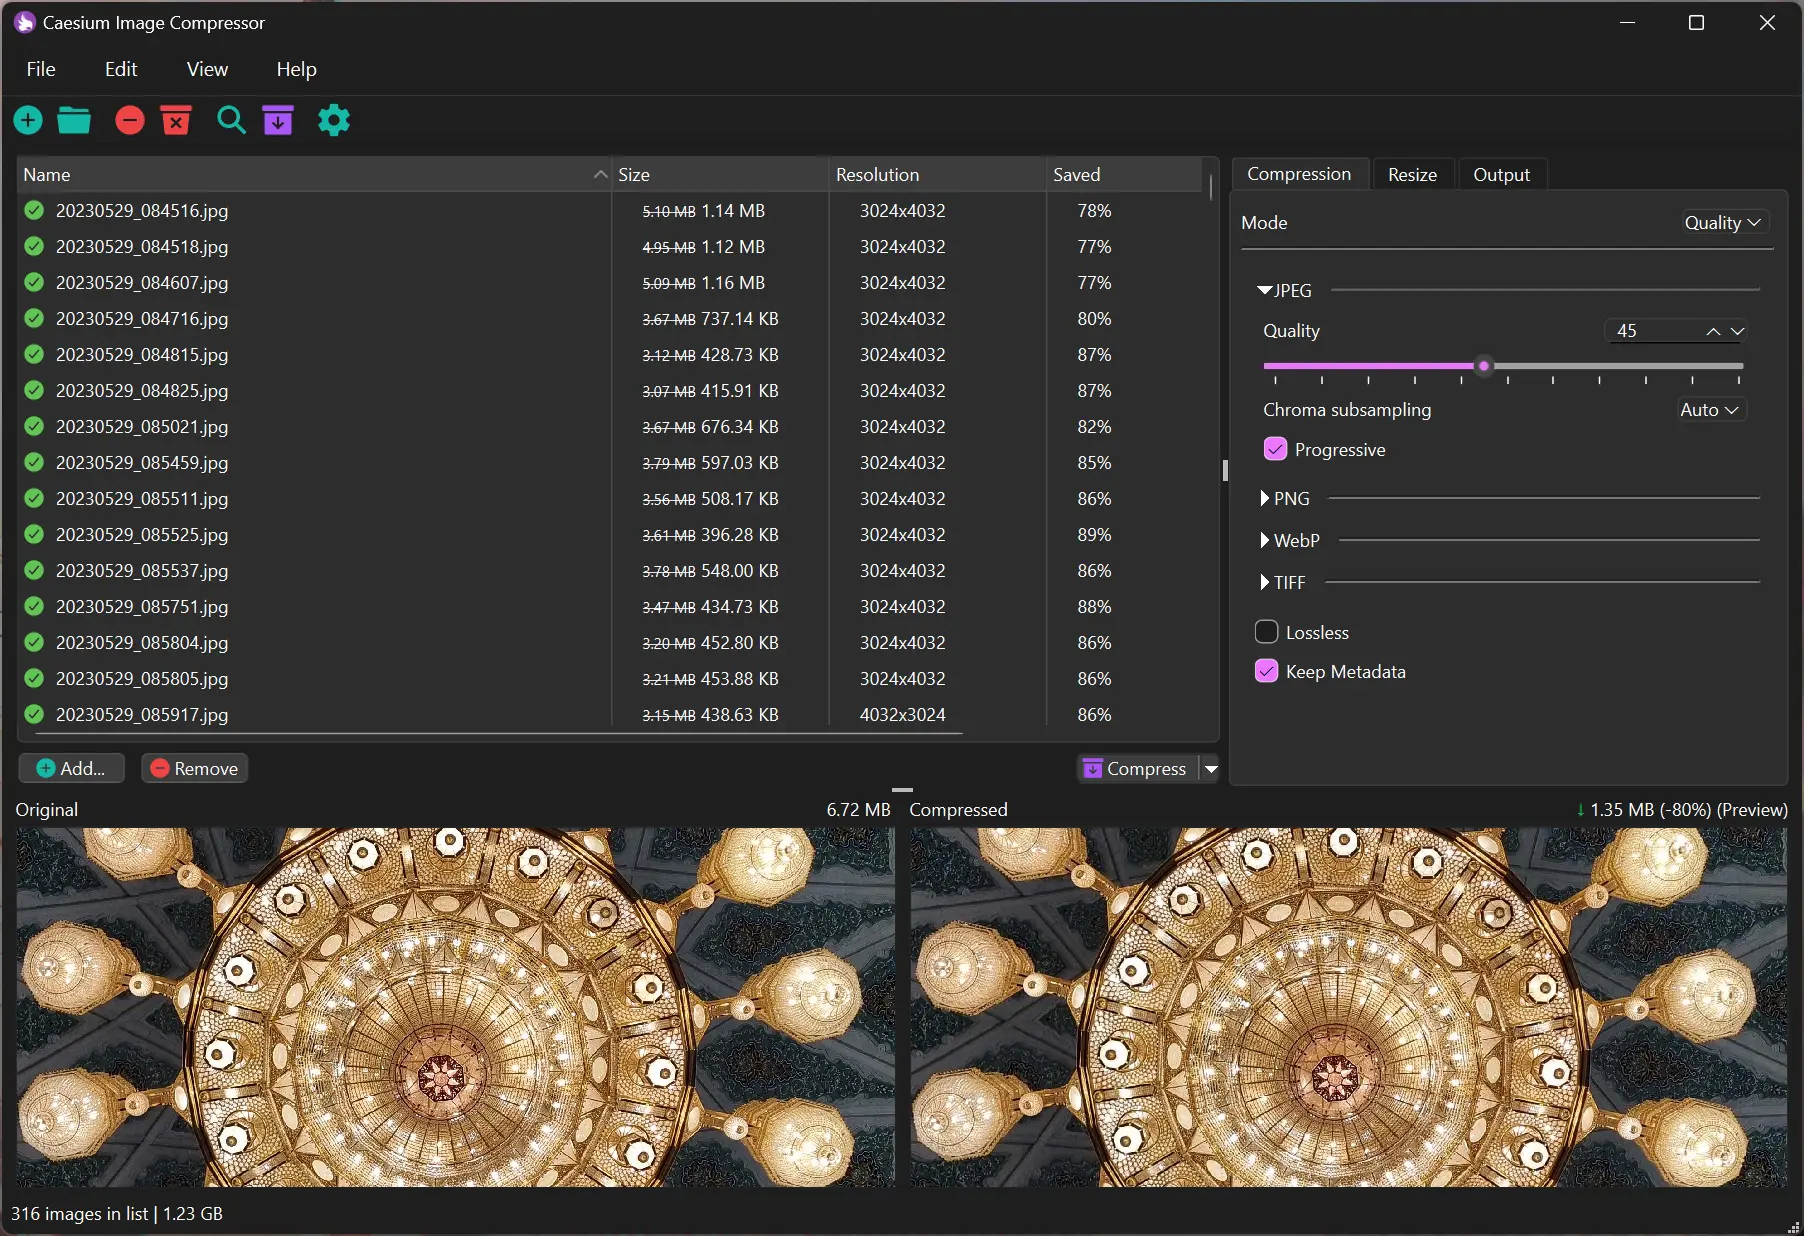Select the file 20230529_085021.jpg in the list
The width and height of the screenshot is (1804, 1236).
pyautogui.click(x=142, y=426)
